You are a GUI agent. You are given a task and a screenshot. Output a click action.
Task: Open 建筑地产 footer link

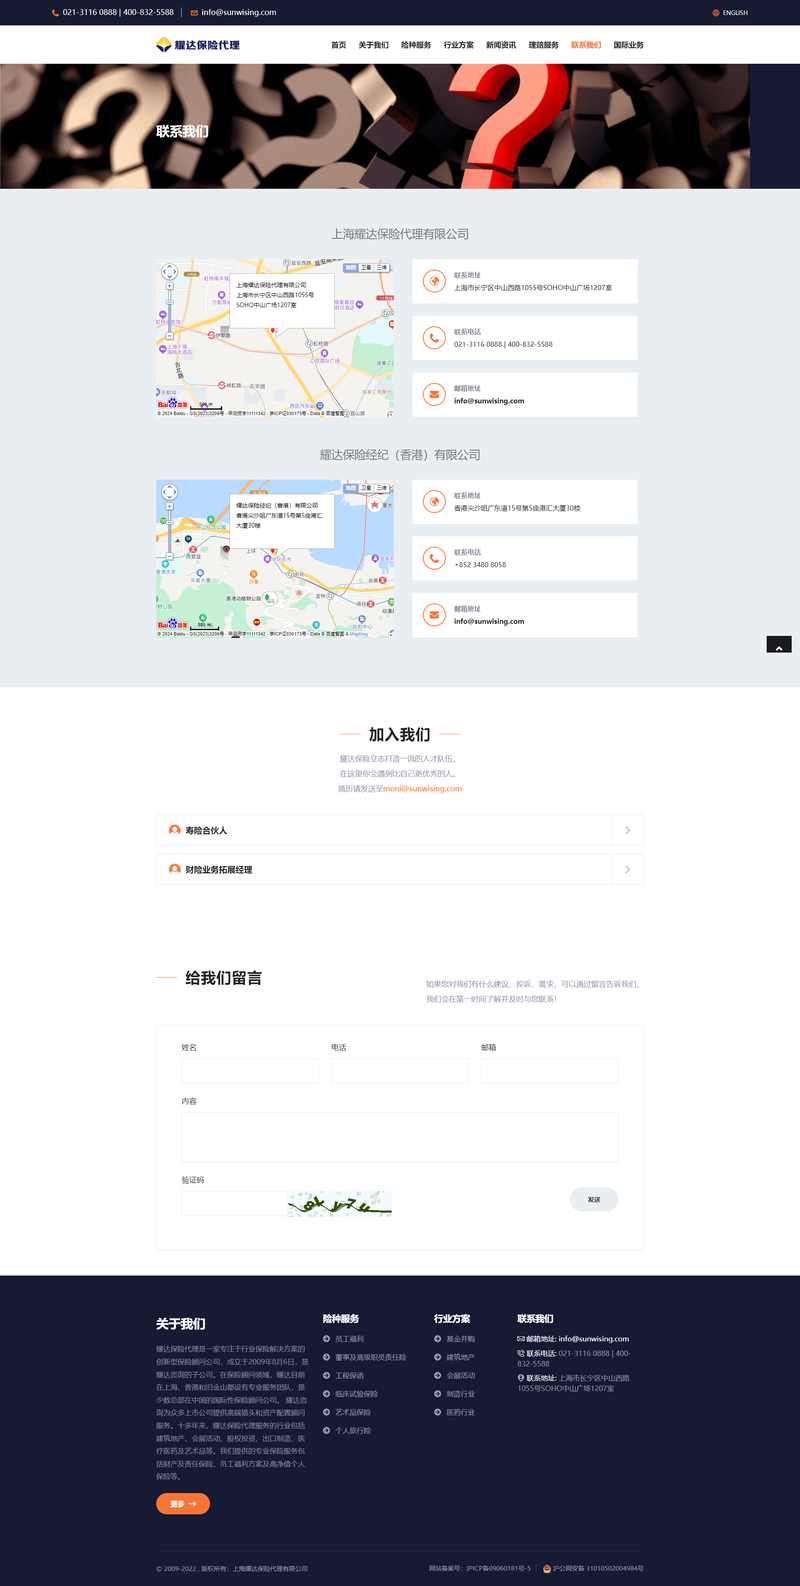[x=461, y=1357]
